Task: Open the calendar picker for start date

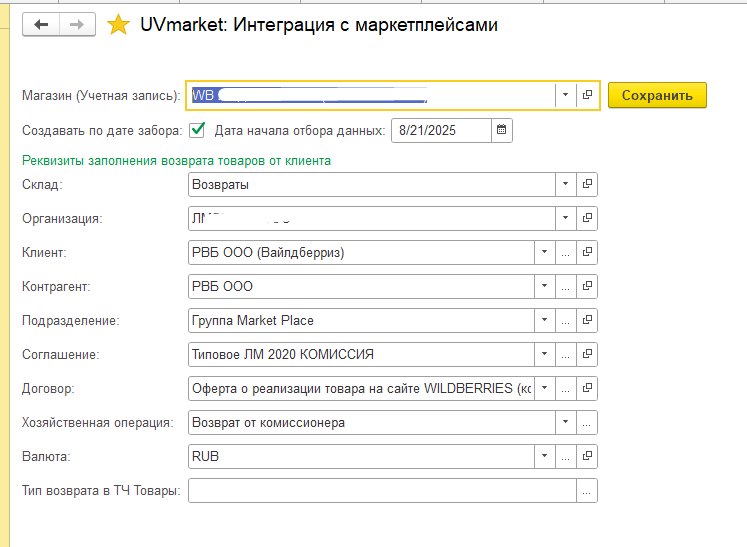Action: click(502, 130)
